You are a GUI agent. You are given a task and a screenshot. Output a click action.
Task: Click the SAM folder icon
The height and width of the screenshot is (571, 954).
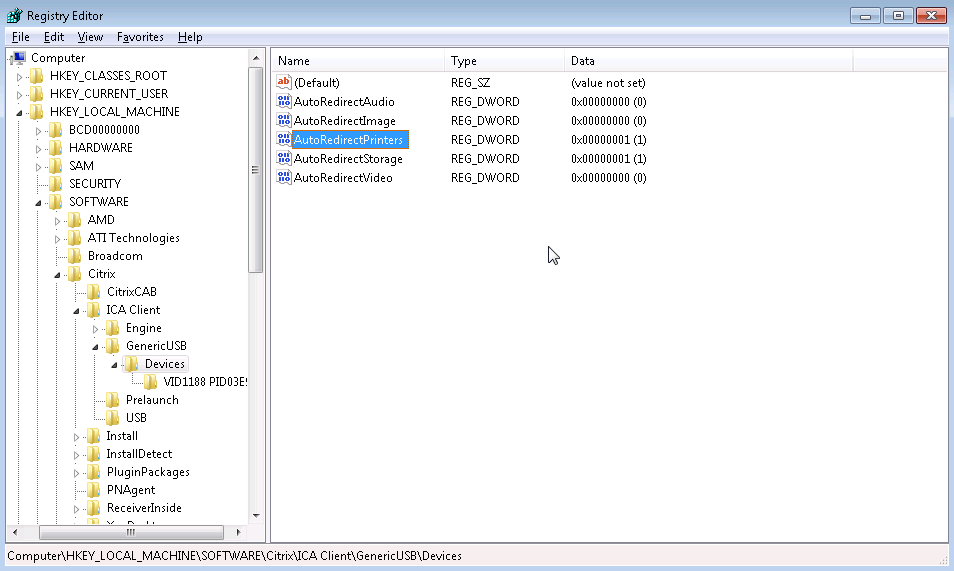click(56, 166)
